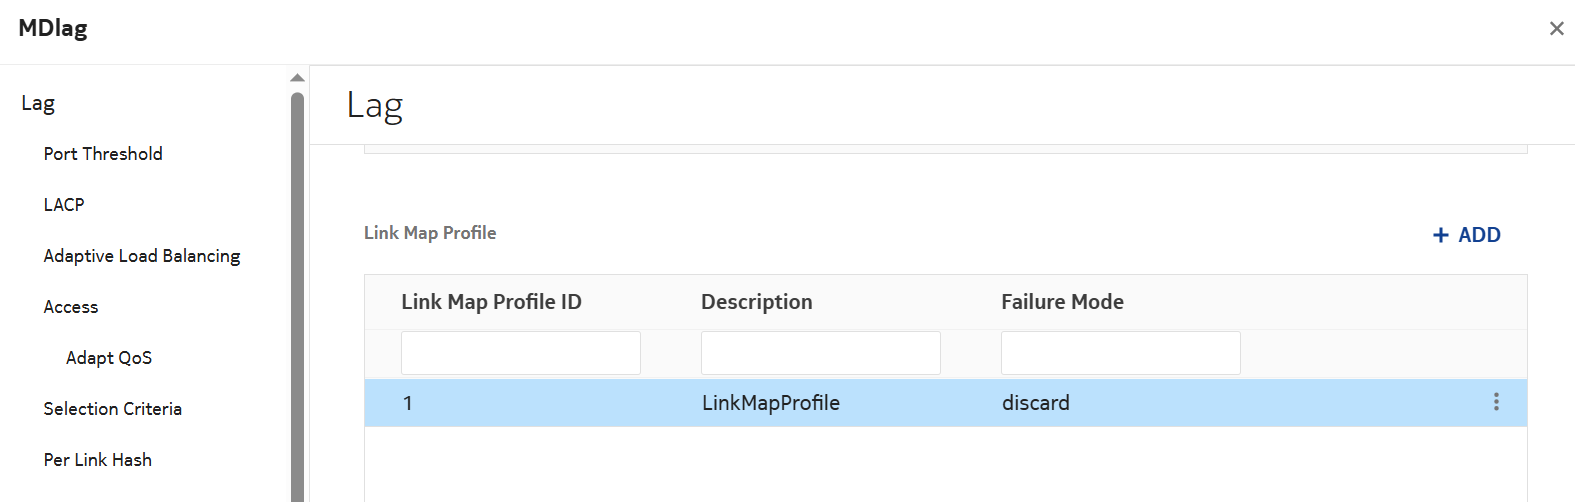Image resolution: width=1575 pixels, height=502 pixels.
Task: Select Adapt QoS sub-item
Action: (x=109, y=358)
